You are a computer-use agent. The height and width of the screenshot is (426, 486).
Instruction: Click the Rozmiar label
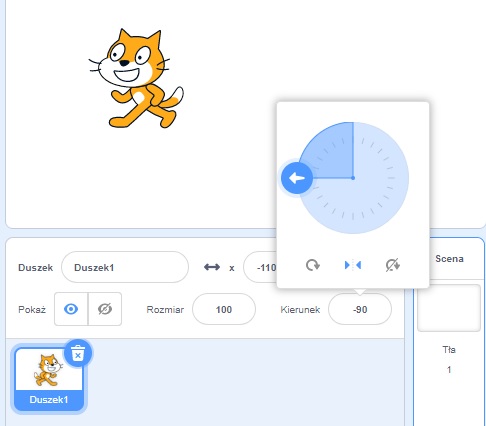click(165, 310)
